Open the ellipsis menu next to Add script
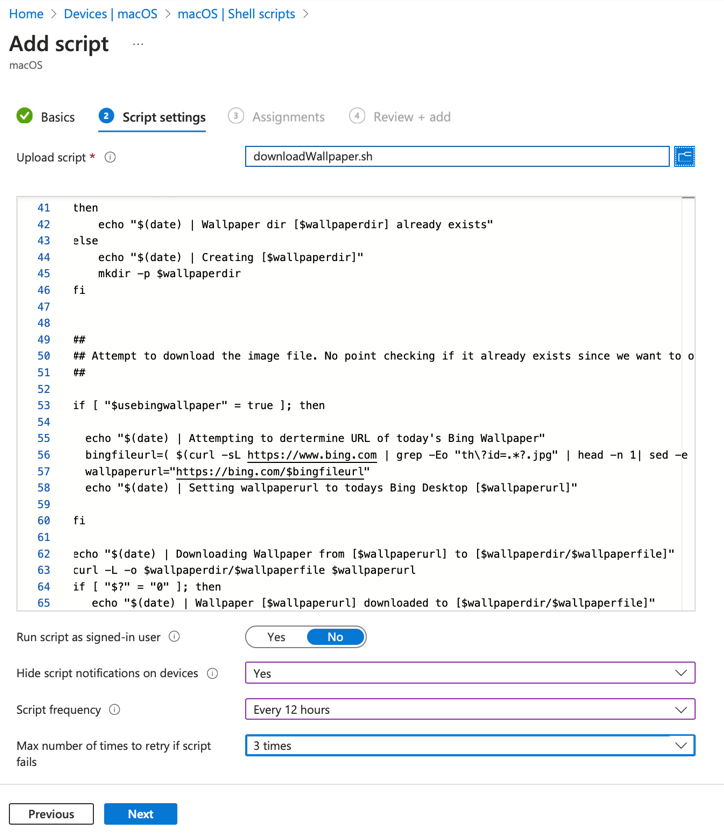The image size is (724, 837). pyautogui.click(x=138, y=44)
